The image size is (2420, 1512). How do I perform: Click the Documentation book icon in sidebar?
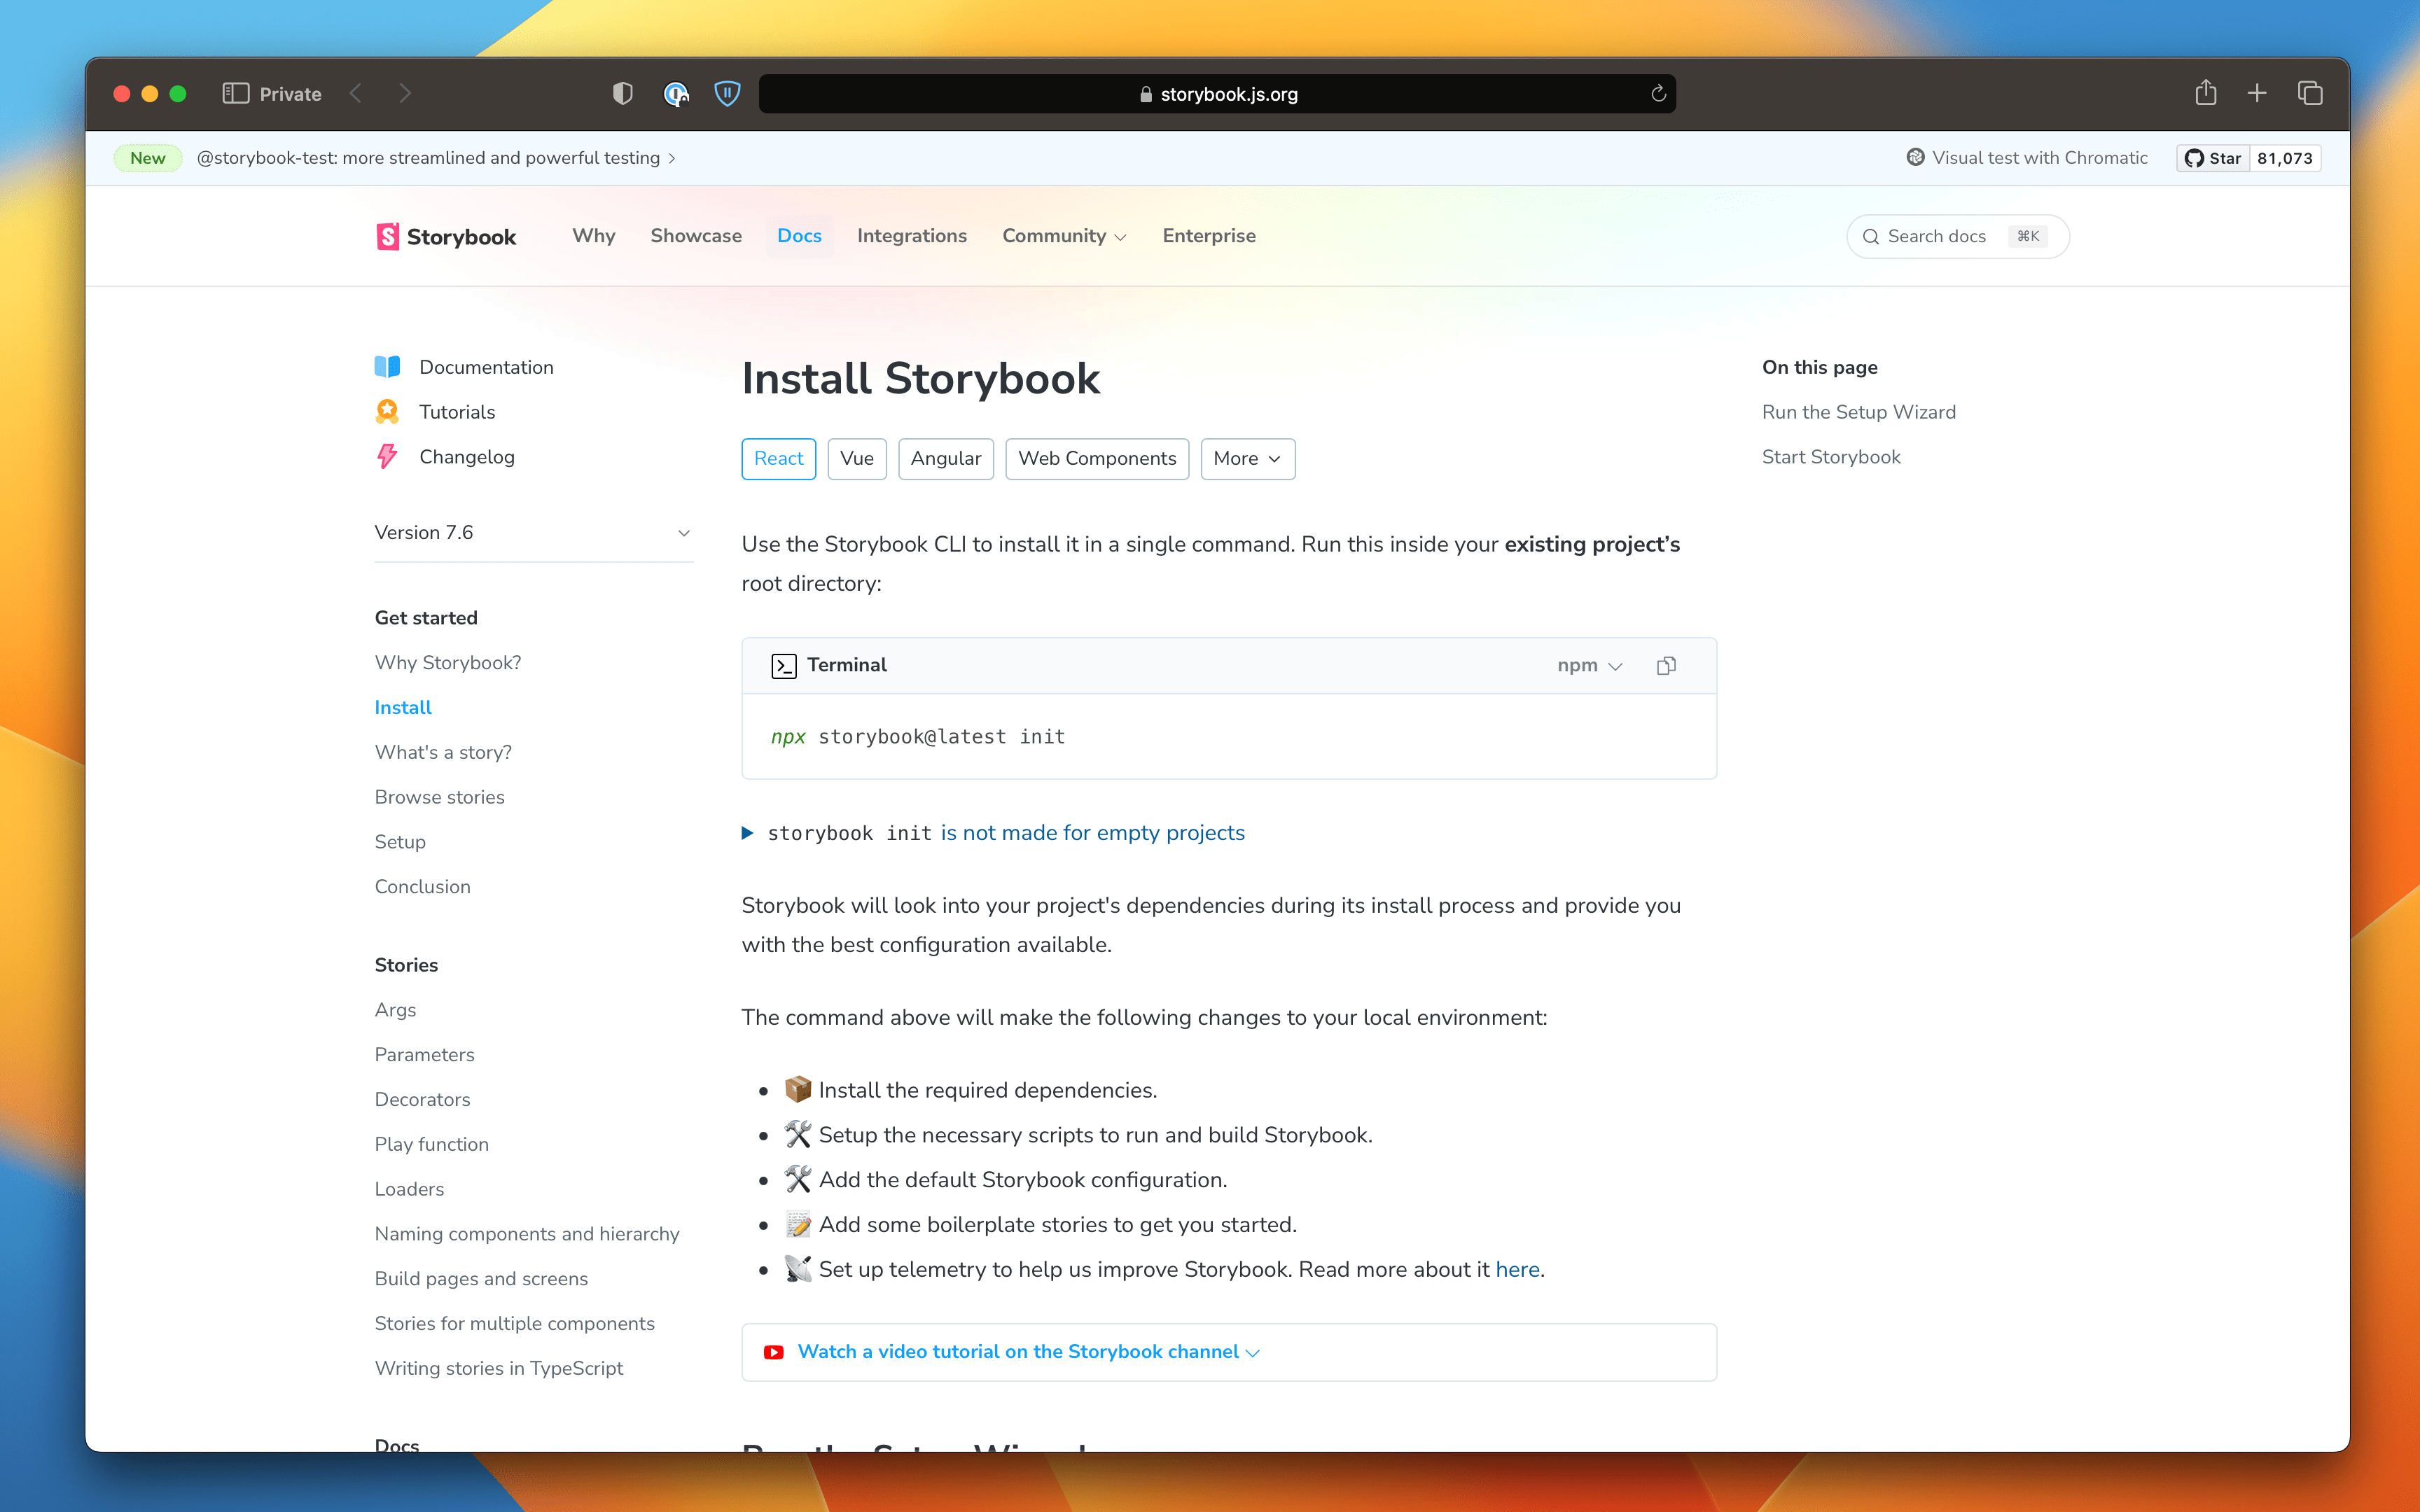[388, 366]
